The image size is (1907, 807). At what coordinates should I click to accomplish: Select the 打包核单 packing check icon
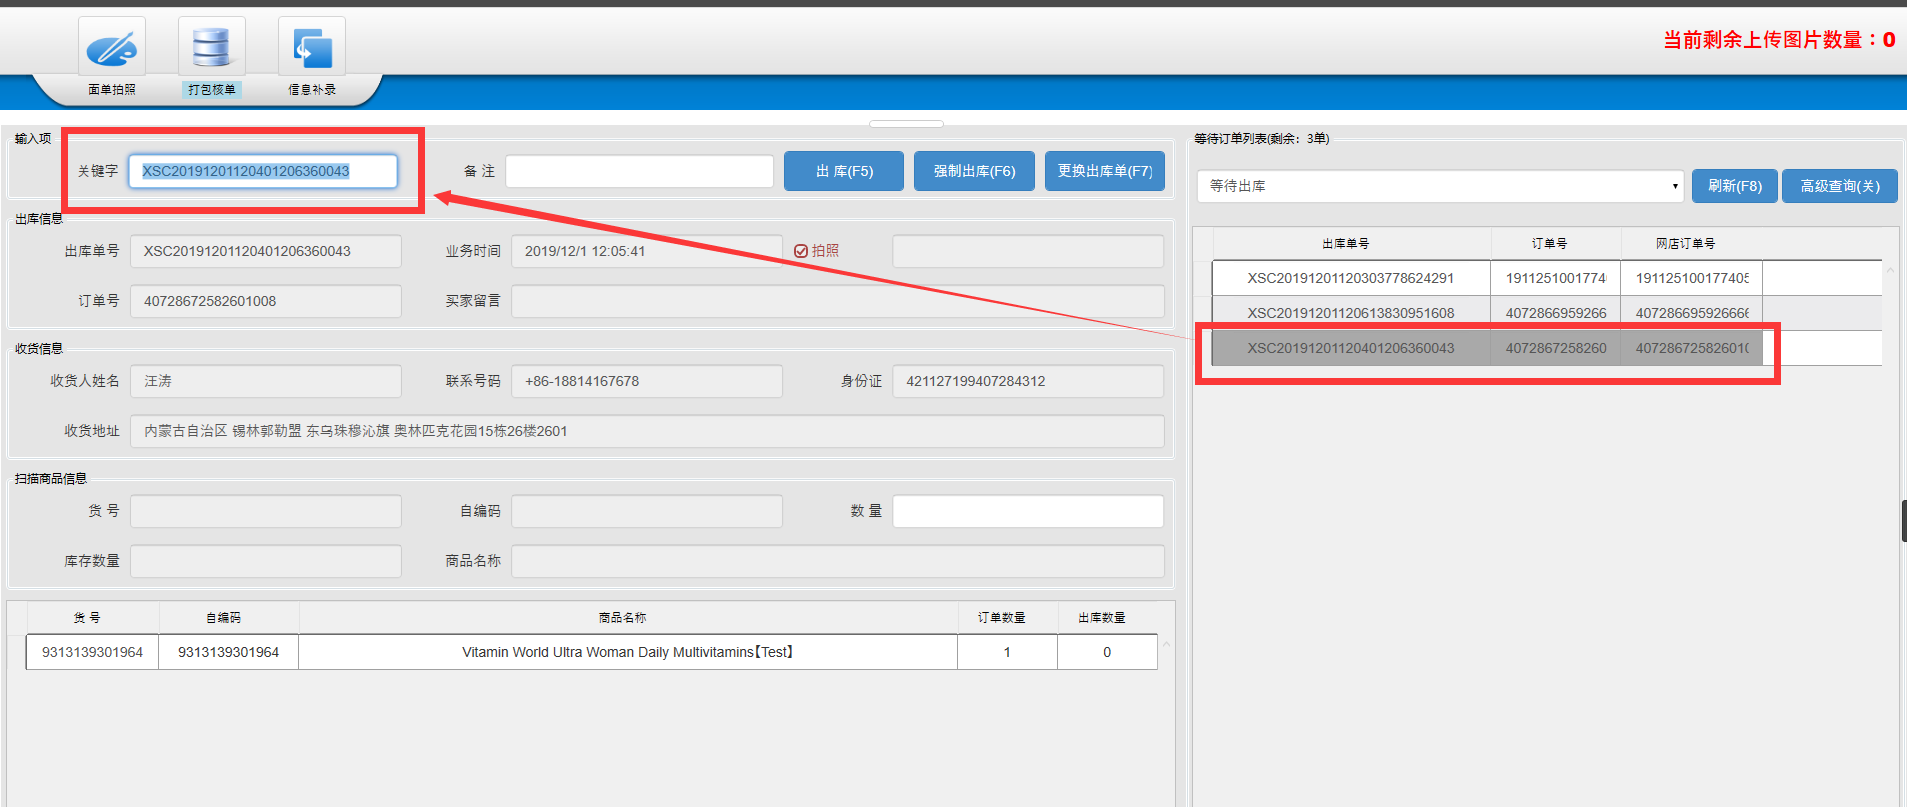coord(212,48)
